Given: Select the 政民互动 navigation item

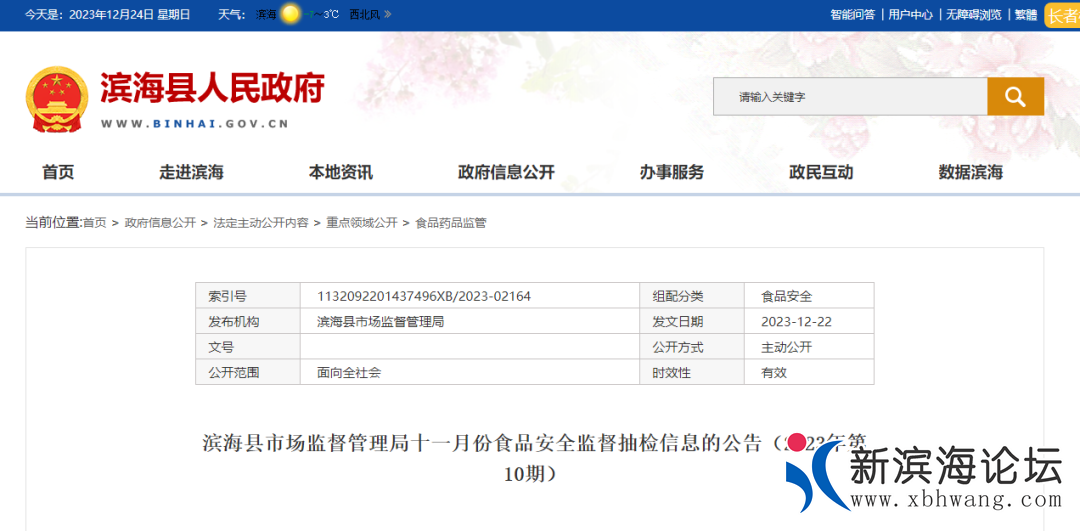Looking at the screenshot, I should (821, 172).
